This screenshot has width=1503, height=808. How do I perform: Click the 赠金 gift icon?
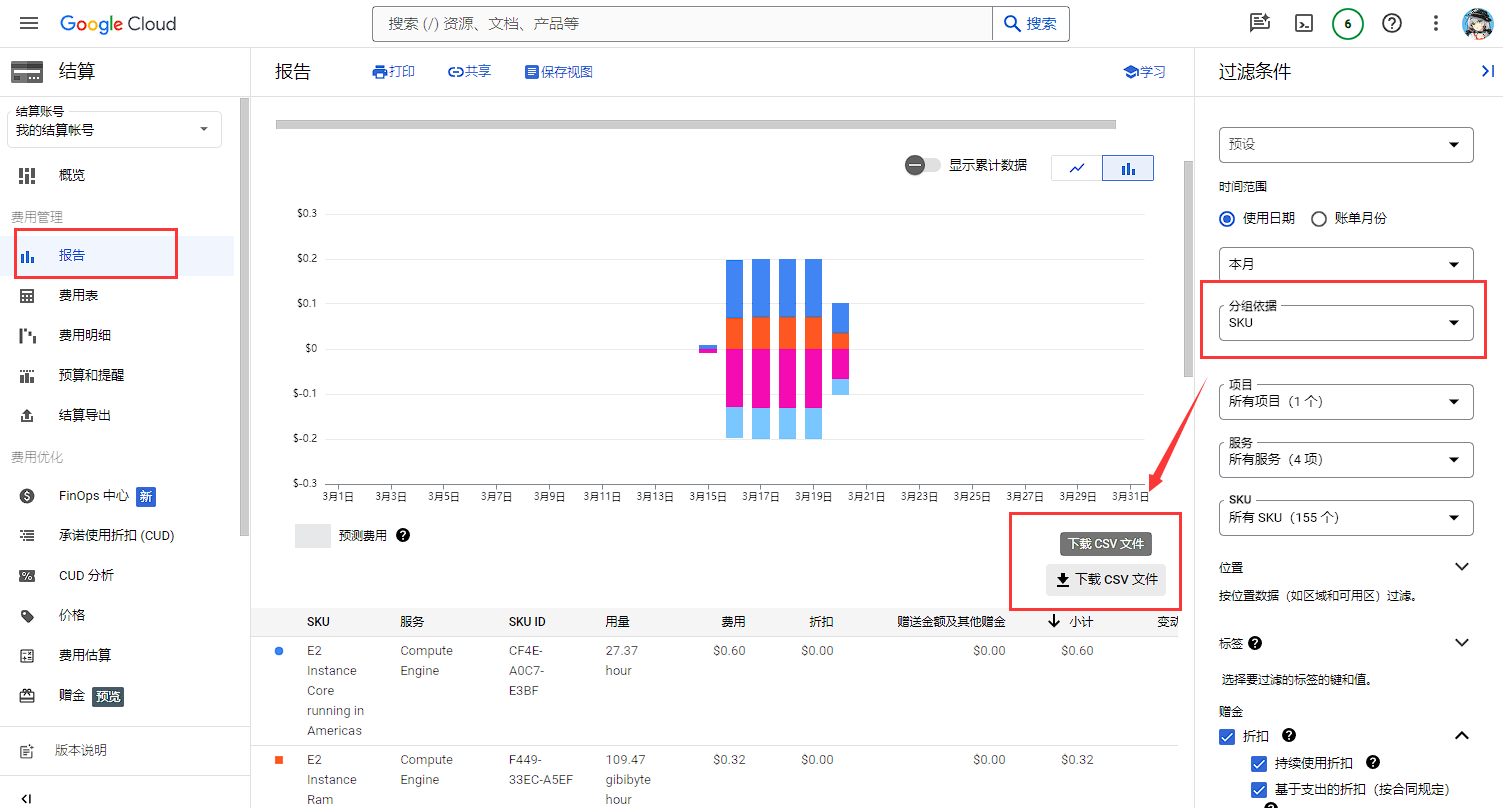point(27,695)
